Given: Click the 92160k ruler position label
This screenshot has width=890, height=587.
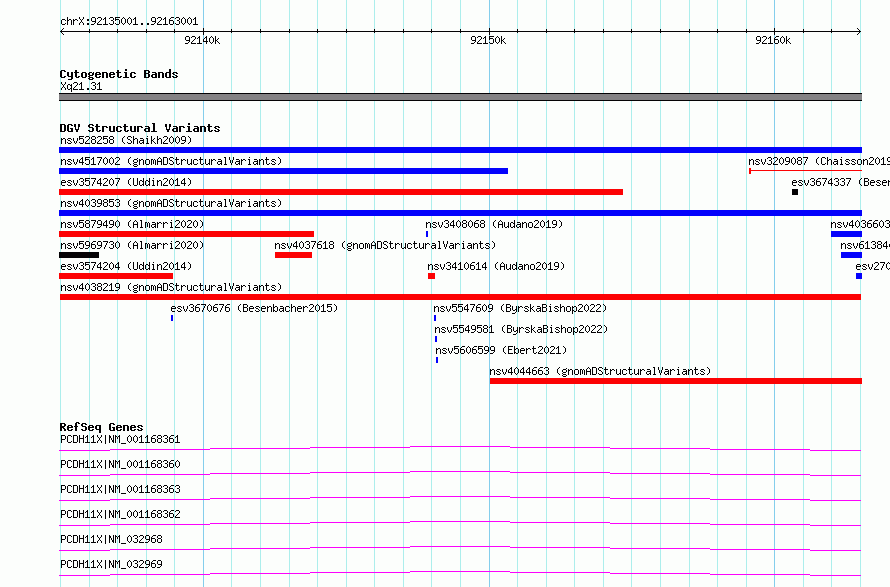Looking at the screenshot, I should click(773, 40).
